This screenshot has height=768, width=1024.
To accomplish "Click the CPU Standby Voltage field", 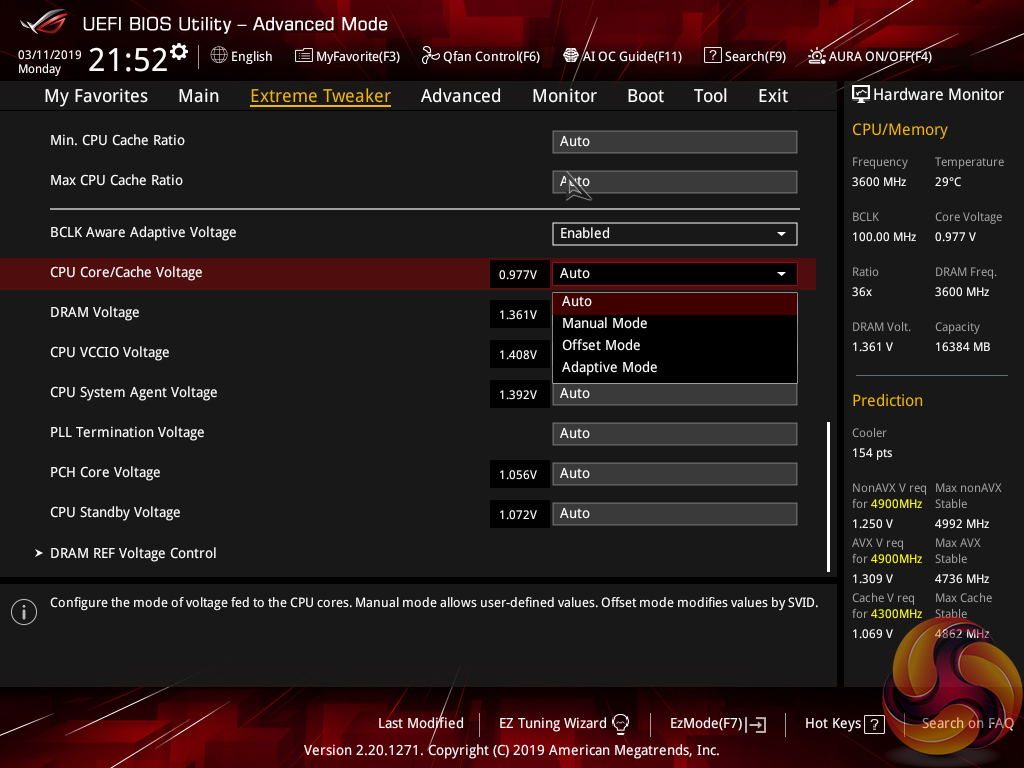I will tap(675, 513).
